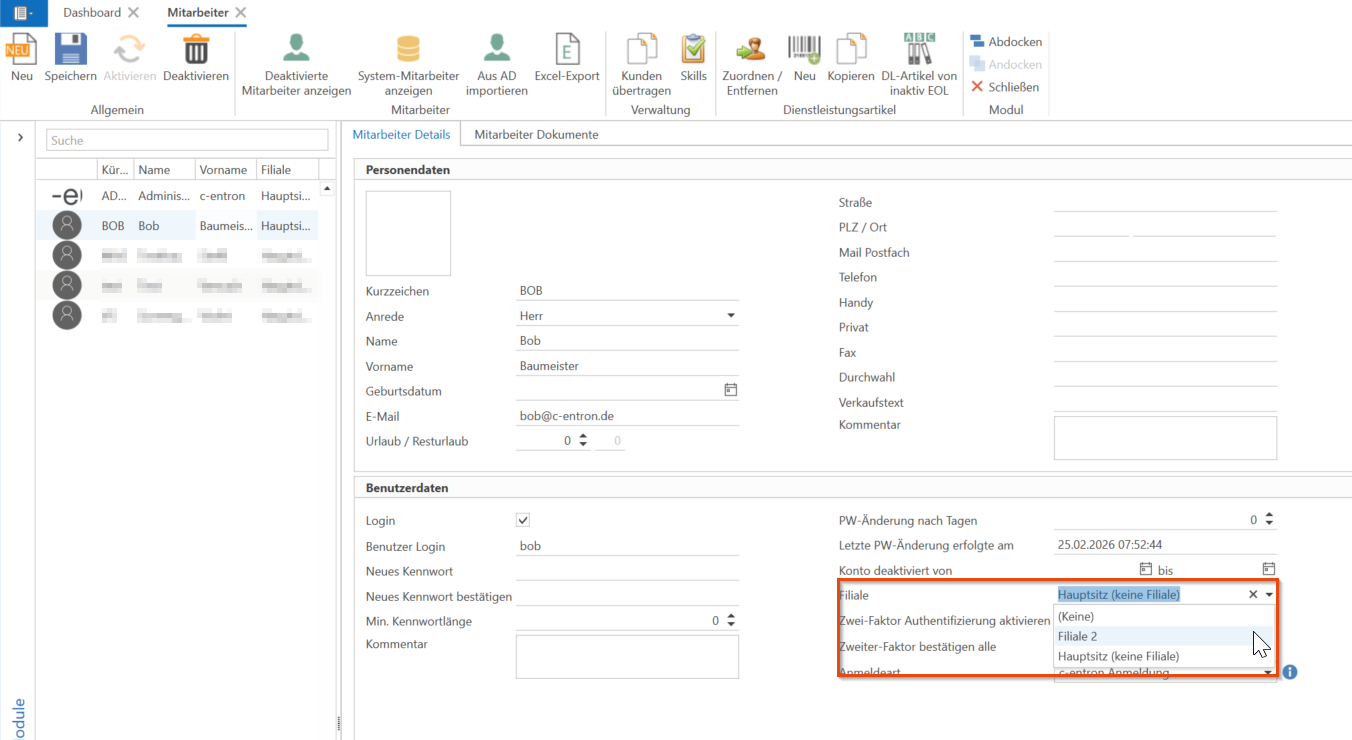
Task: Close the module with Schließen
Action: pos(1005,87)
